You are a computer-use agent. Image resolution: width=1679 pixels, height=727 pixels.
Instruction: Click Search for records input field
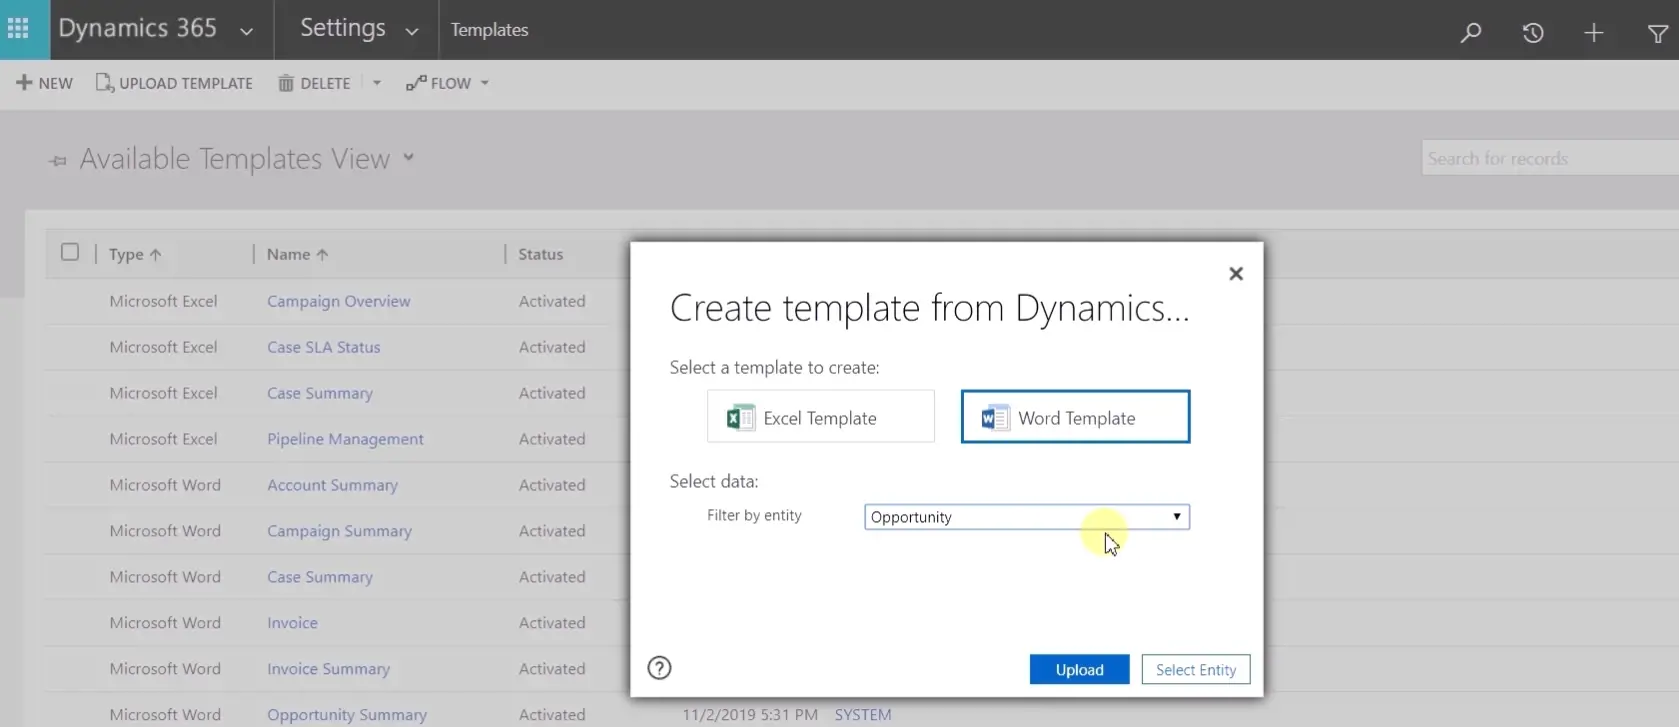pyautogui.click(x=1550, y=158)
